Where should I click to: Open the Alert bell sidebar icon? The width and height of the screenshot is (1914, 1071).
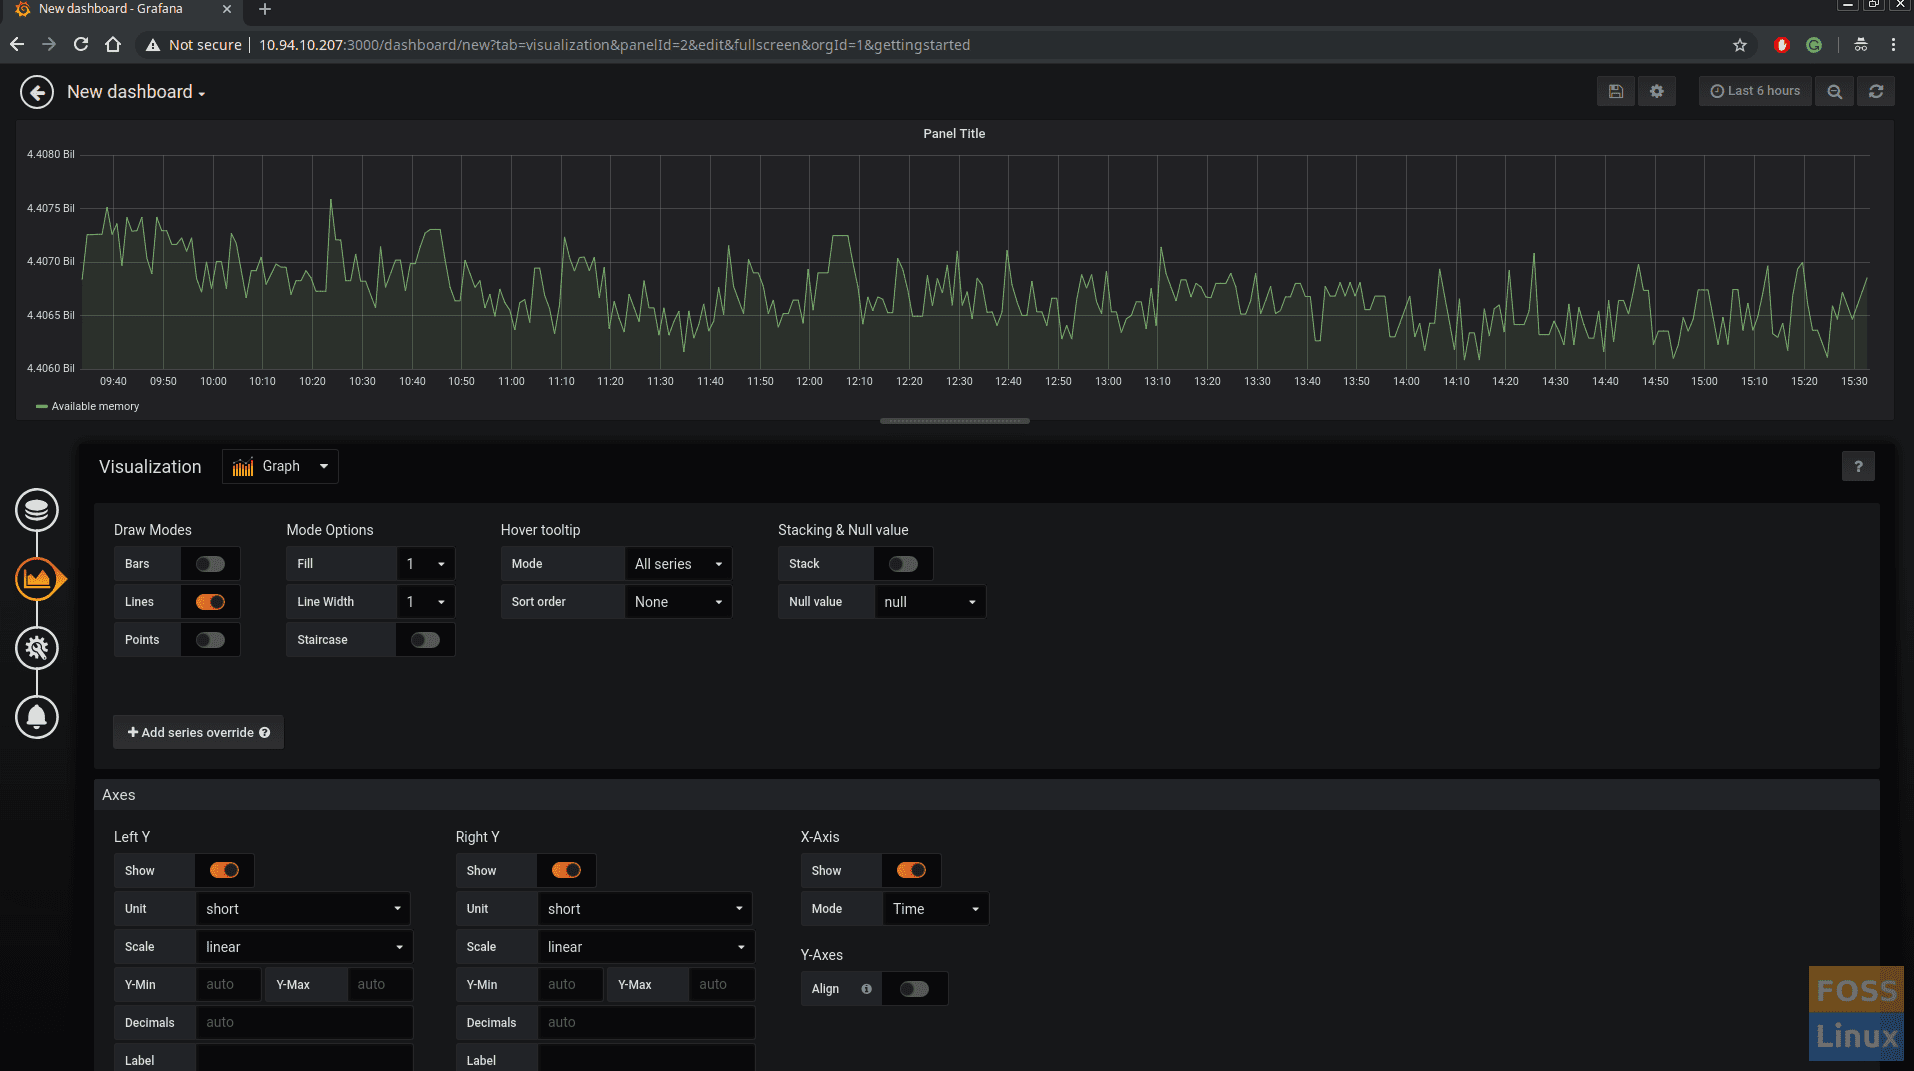[x=37, y=717]
